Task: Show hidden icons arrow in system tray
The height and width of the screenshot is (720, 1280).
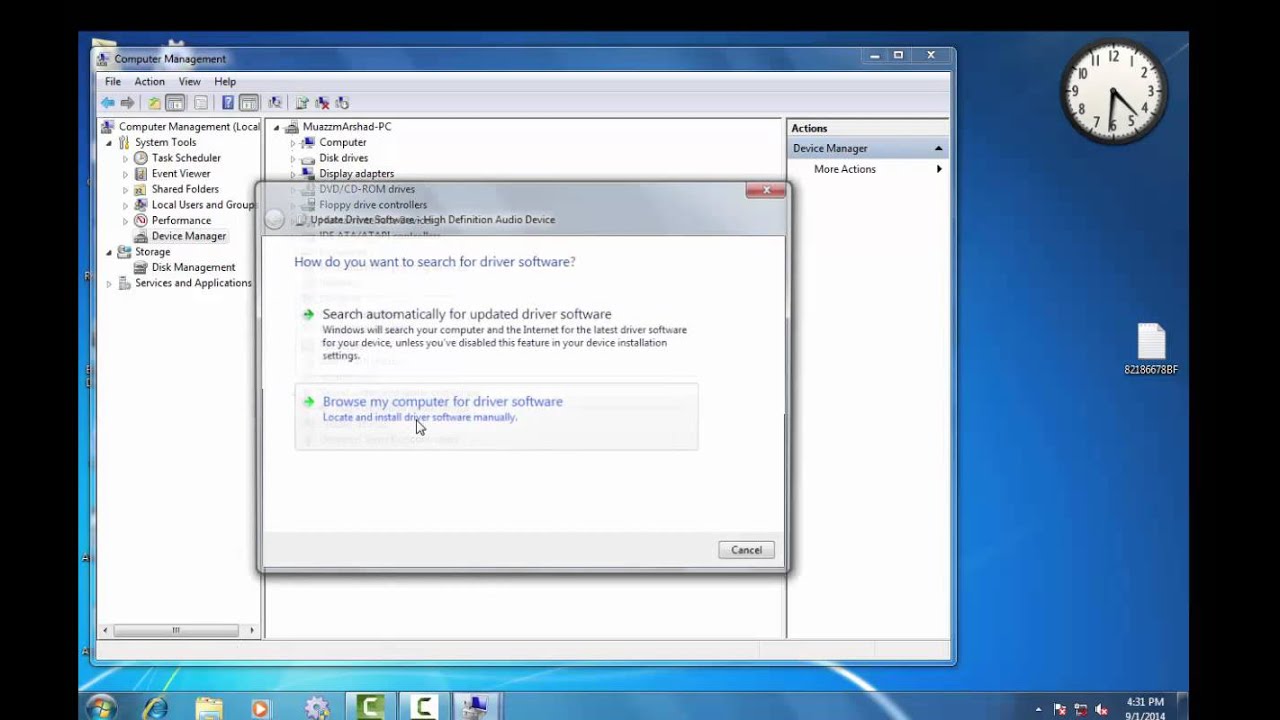Action: pos(1038,709)
